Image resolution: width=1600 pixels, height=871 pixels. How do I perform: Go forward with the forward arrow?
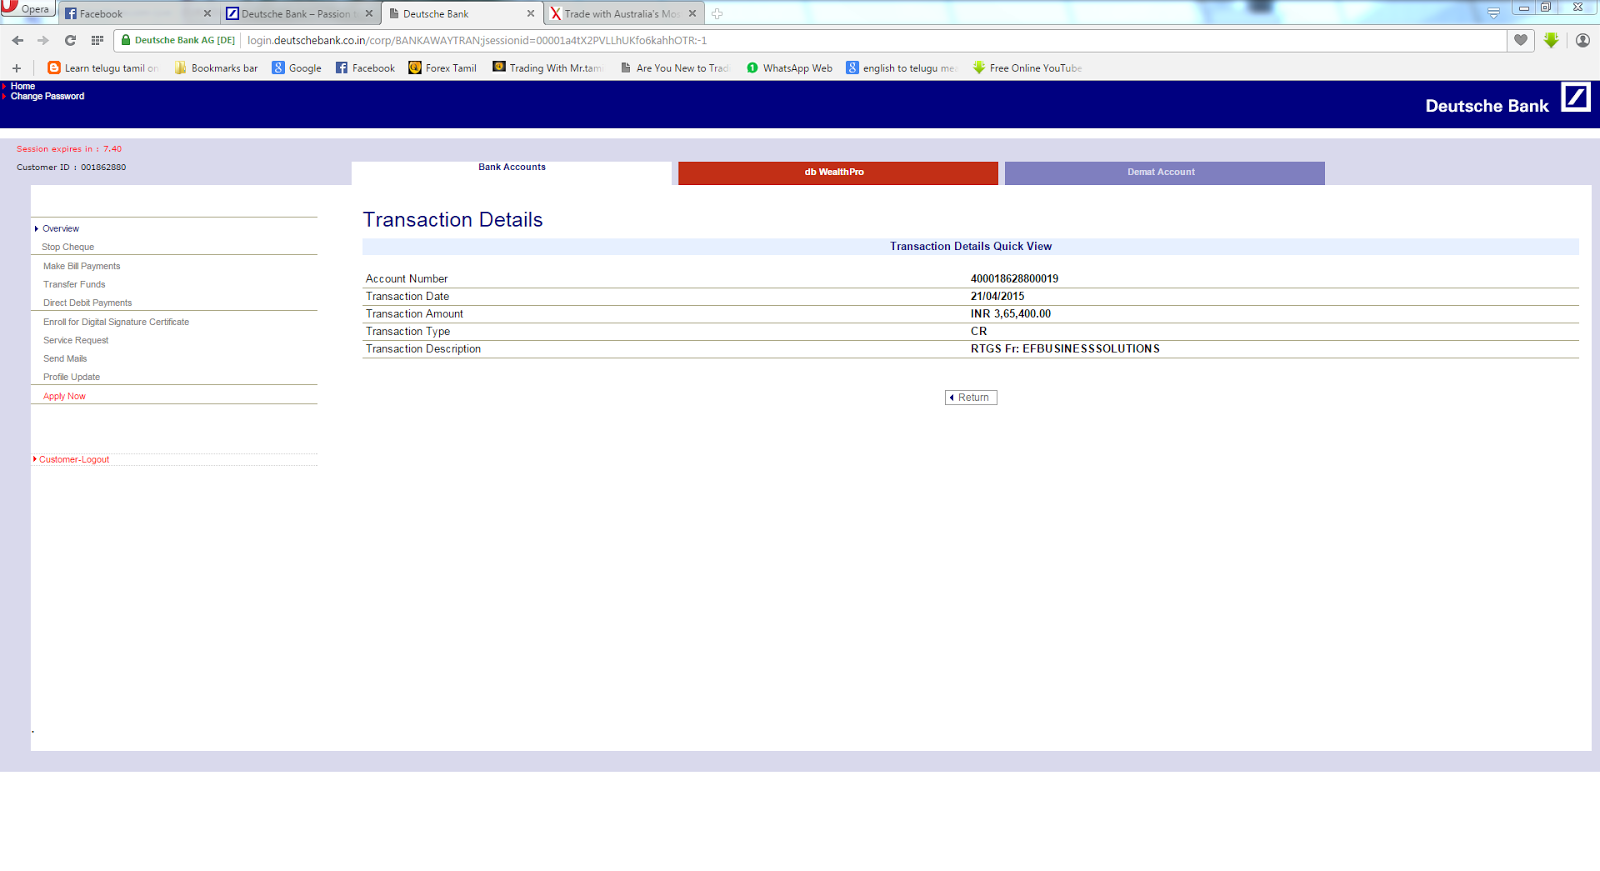point(43,40)
